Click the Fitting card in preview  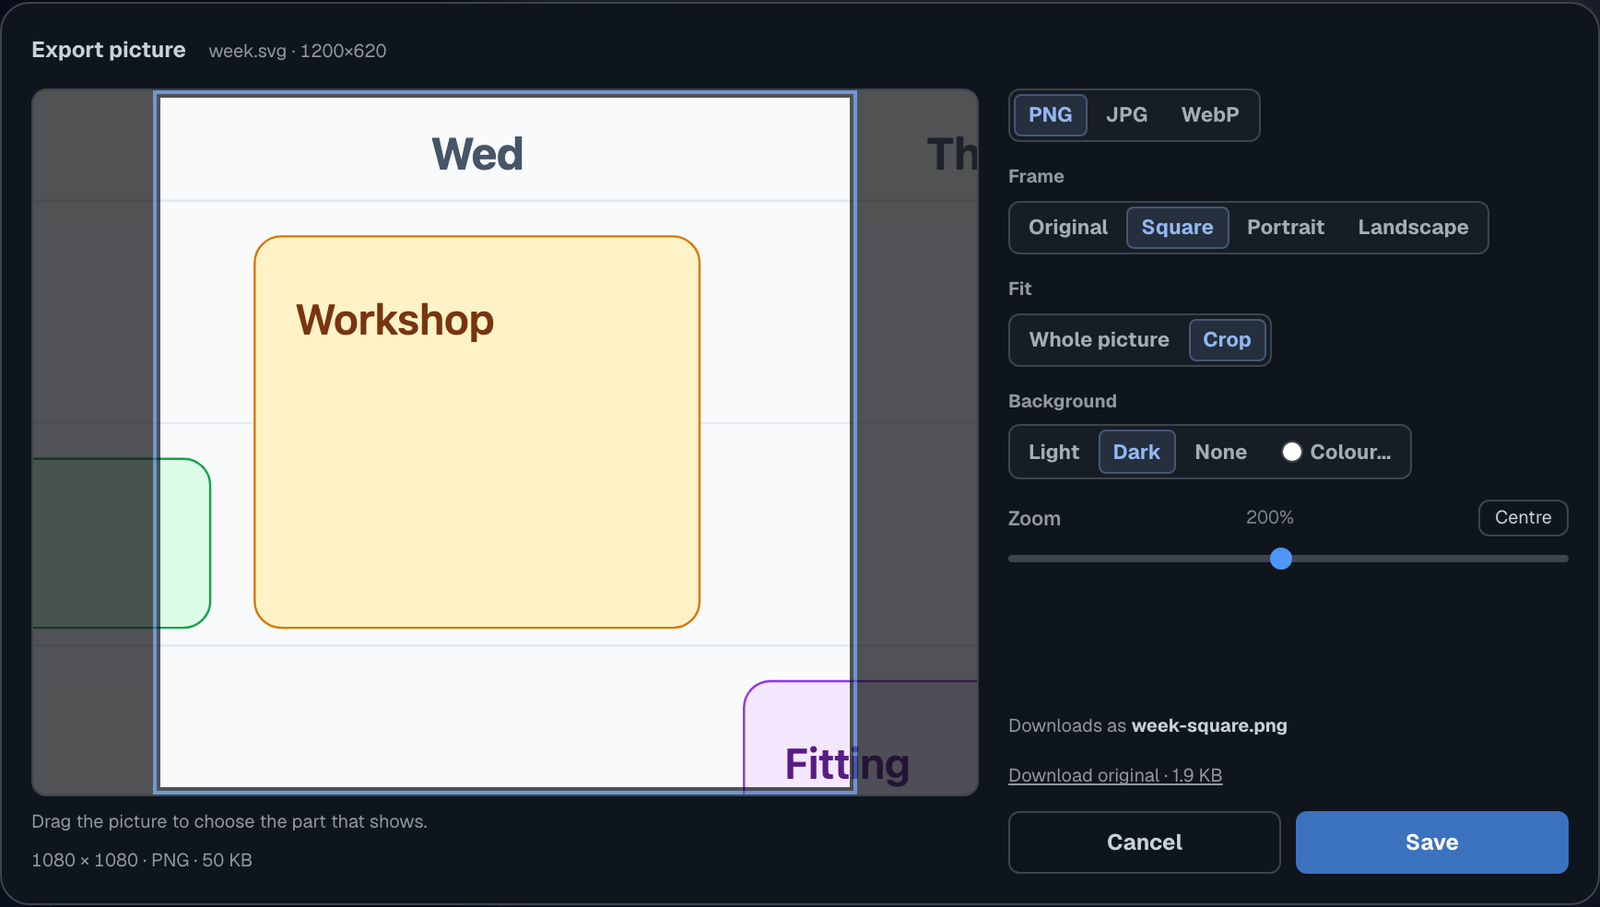[x=860, y=738]
